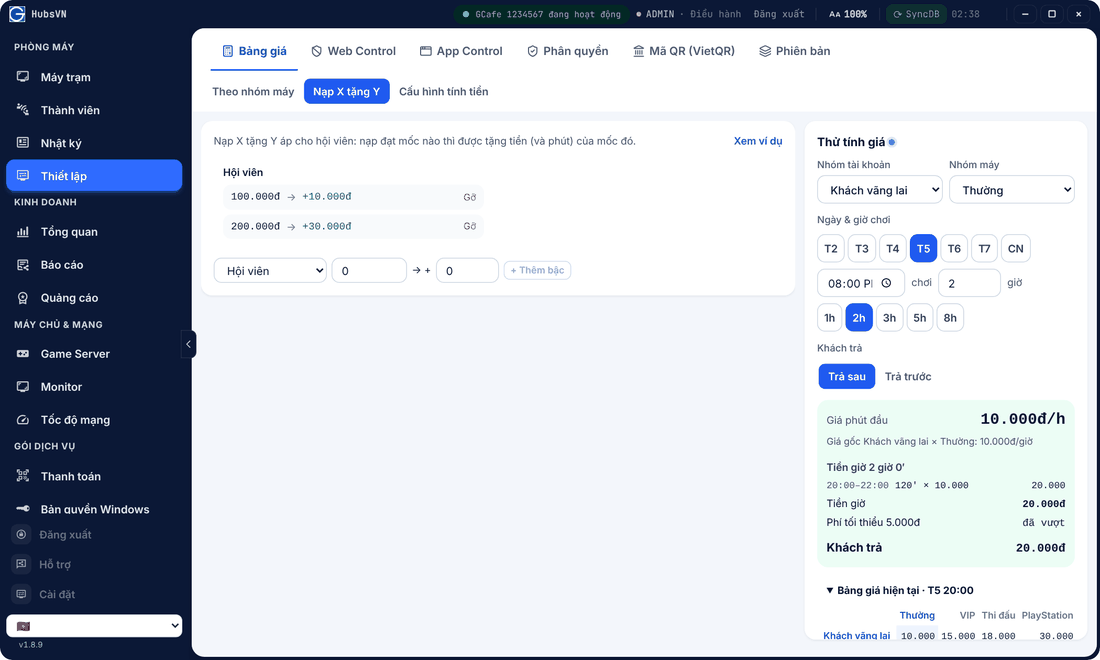This screenshot has width=1100, height=660.
Task: Switch to Phân quyền tab
Action: click(x=568, y=51)
